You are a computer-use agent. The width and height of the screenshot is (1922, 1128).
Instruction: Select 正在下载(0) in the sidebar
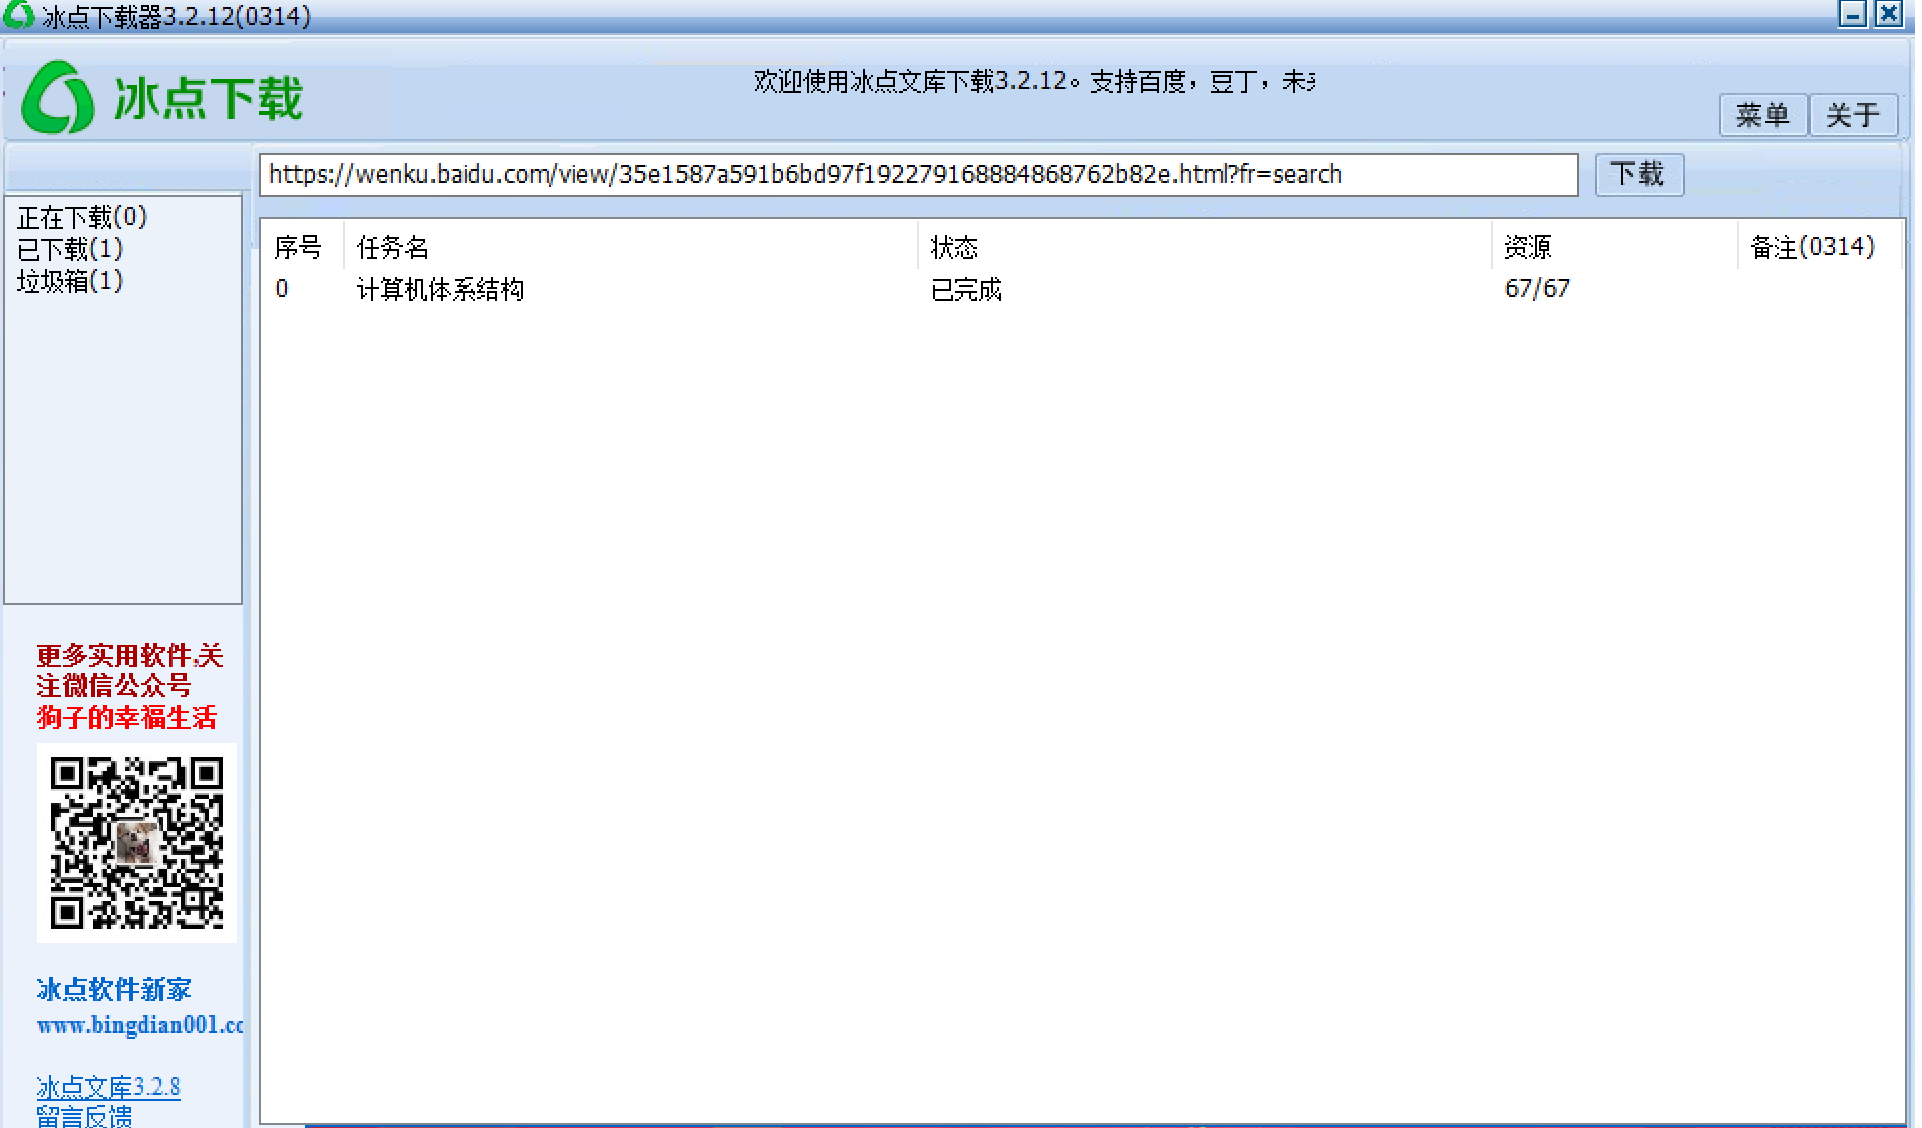click(x=82, y=217)
